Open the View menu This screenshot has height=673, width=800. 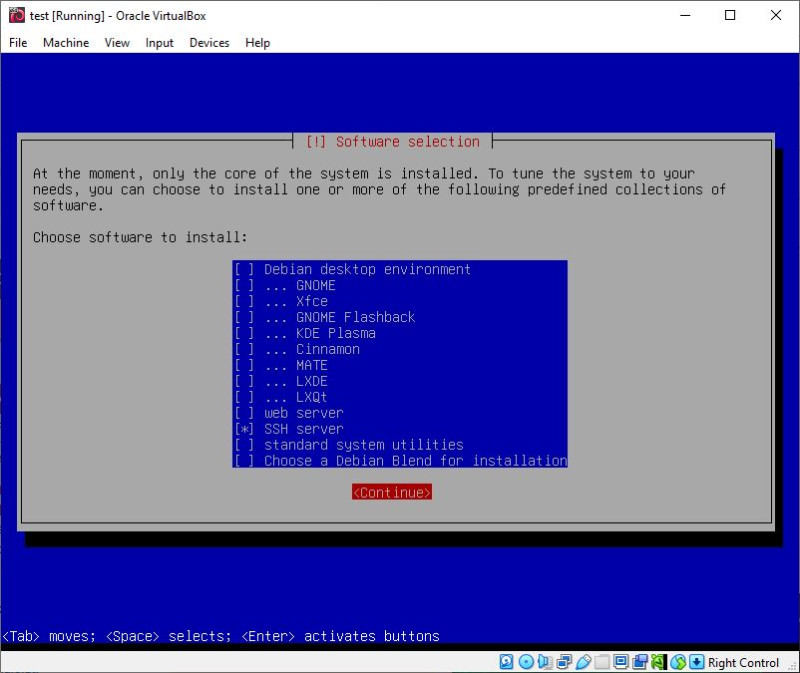[117, 42]
